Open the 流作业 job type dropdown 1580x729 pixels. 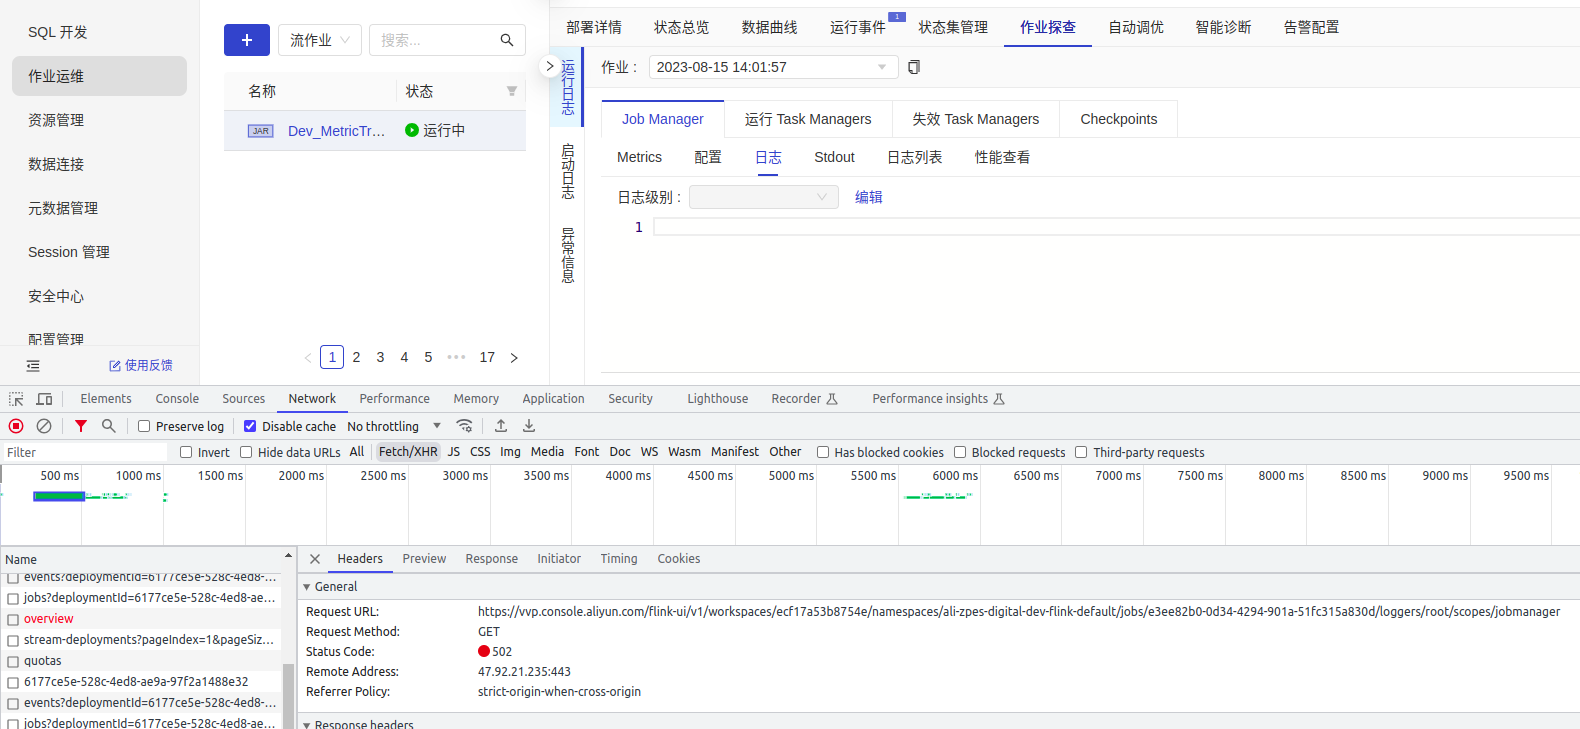point(320,40)
